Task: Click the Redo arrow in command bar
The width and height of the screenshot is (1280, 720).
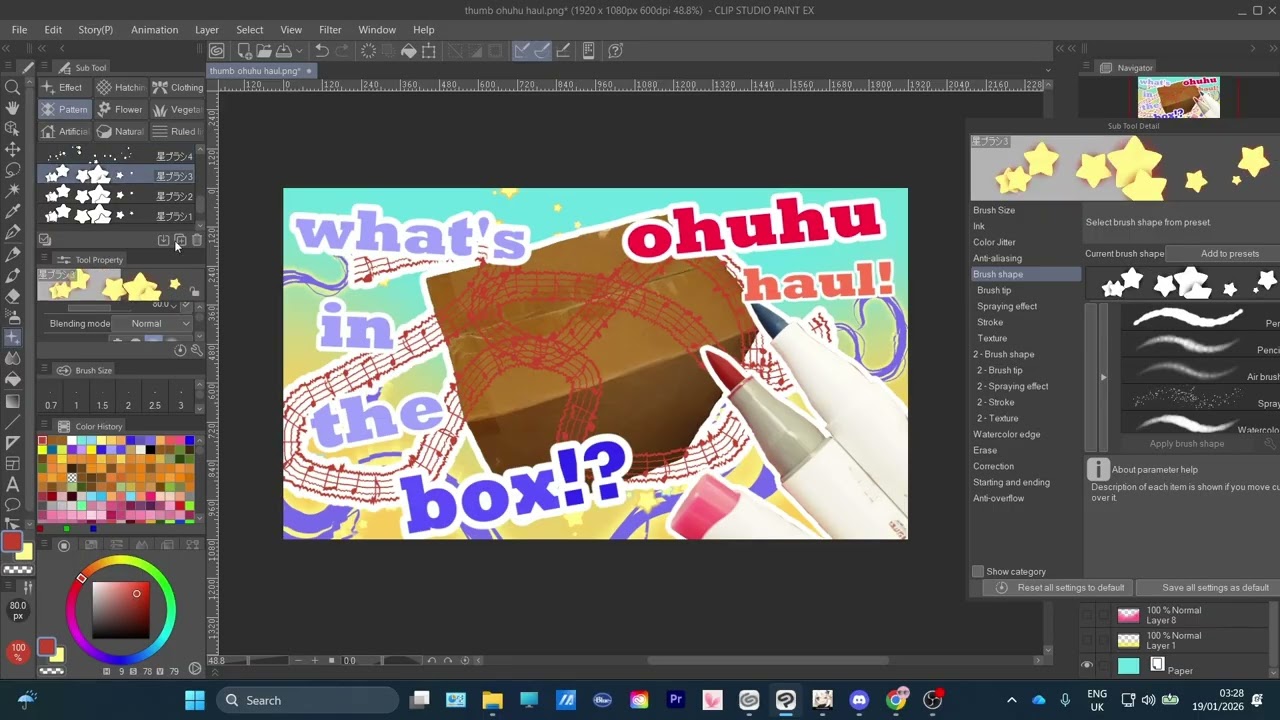Action: (342, 51)
